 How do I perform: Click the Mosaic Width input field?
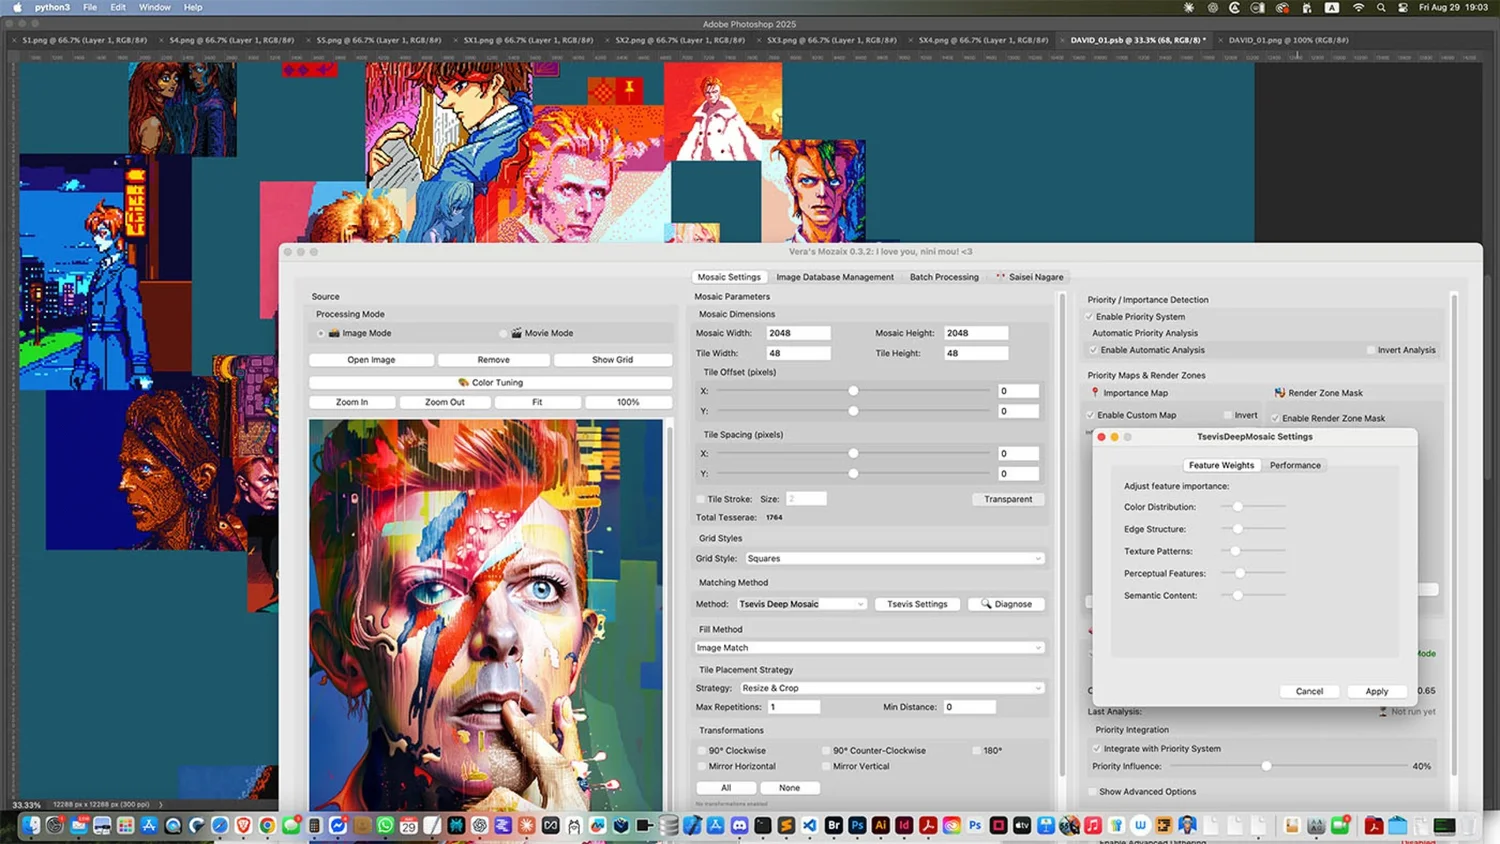[x=798, y=333]
